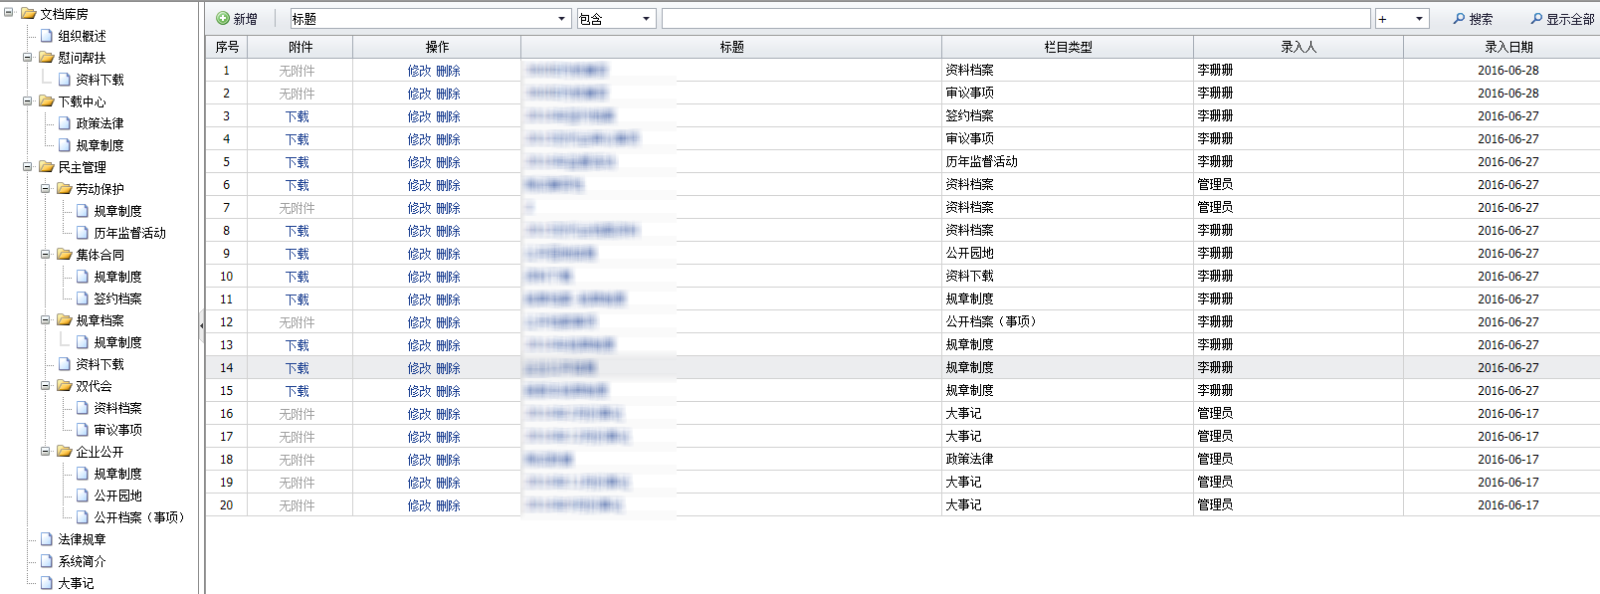Click 修改 link in row 1

(419, 71)
